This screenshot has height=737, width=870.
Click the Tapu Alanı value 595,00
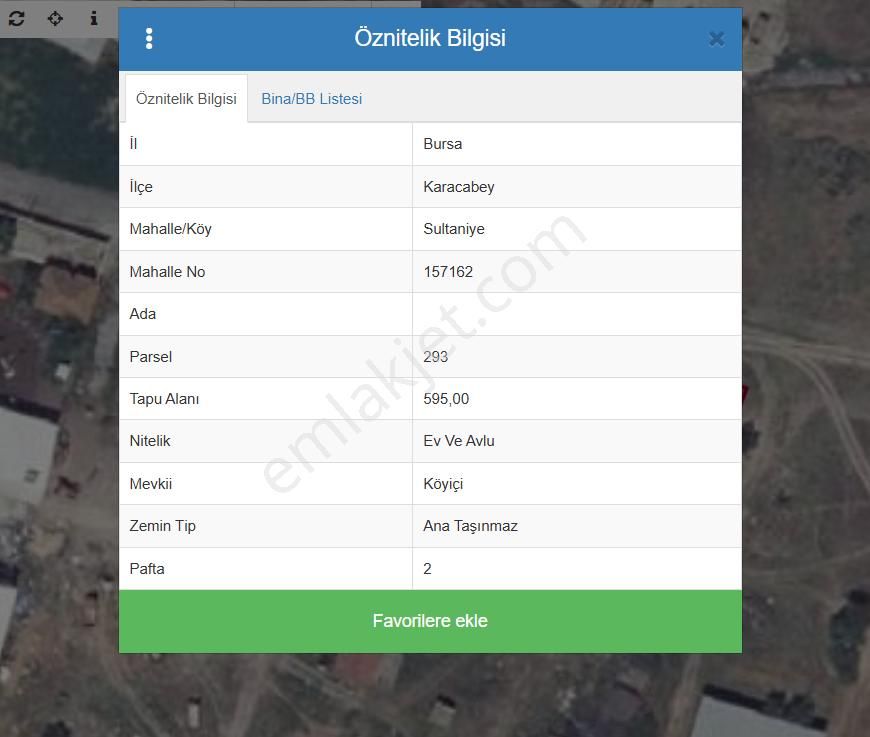point(446,399)
